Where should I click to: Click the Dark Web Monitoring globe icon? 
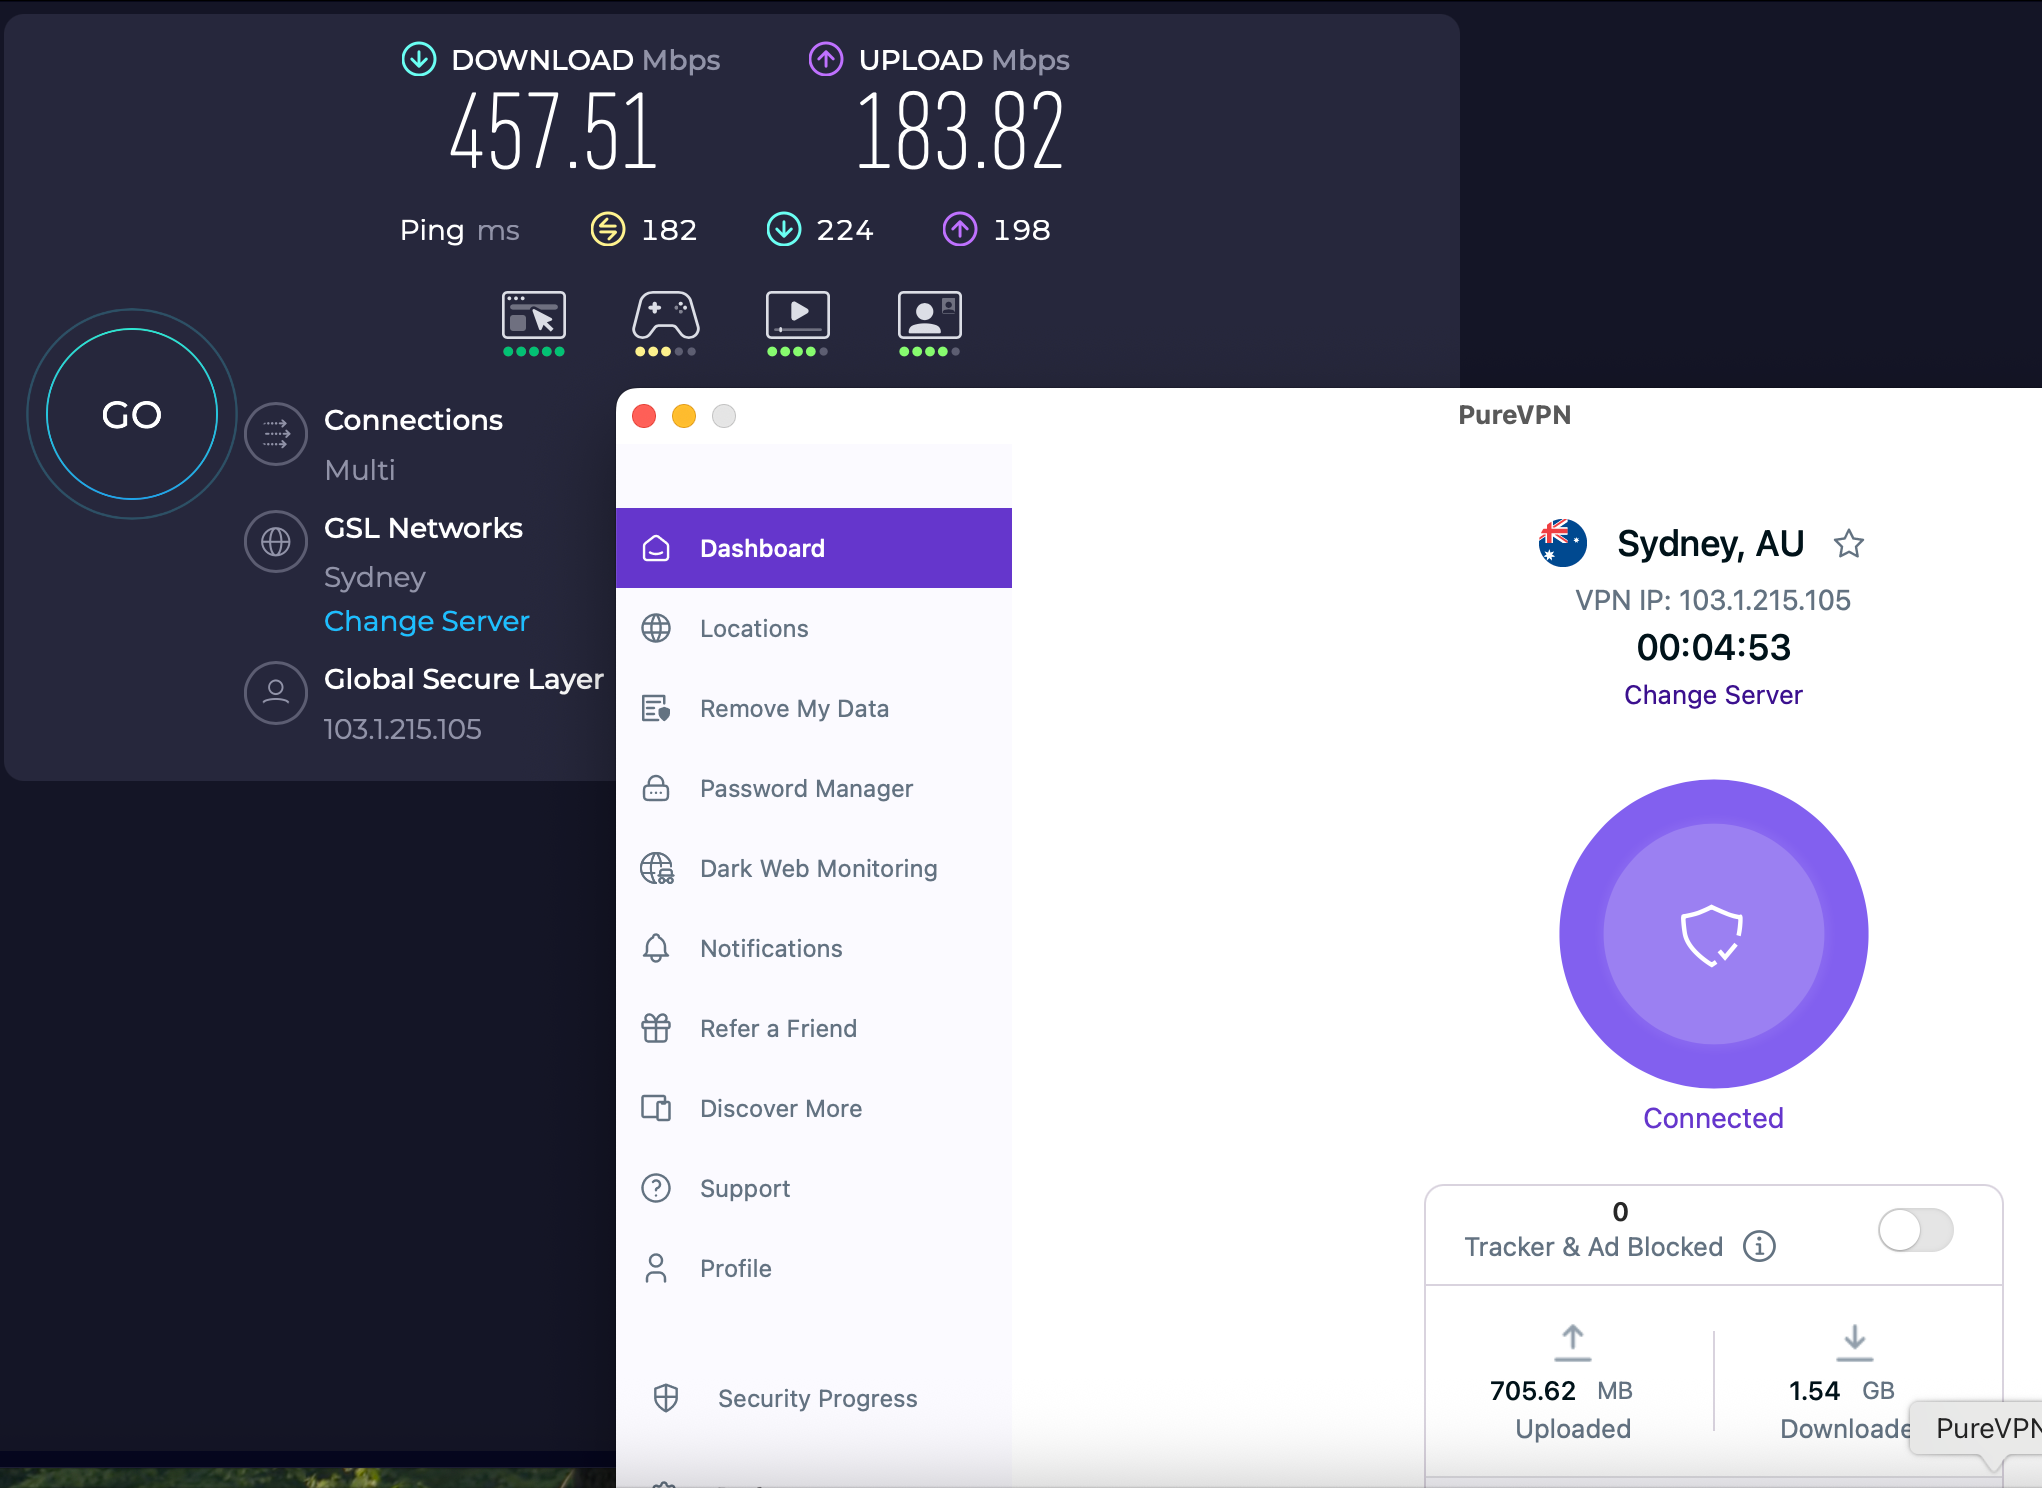tap(657, 868)
